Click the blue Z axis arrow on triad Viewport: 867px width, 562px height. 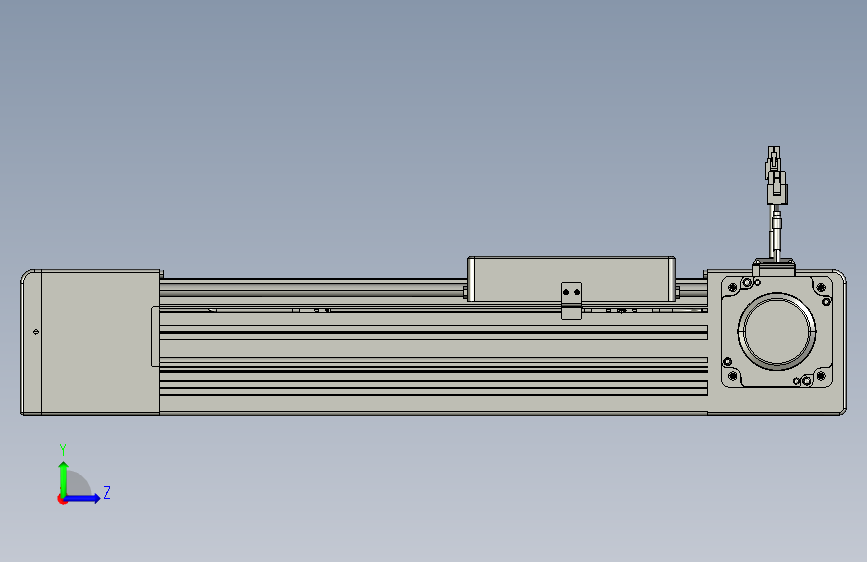[x=83, y=498]
